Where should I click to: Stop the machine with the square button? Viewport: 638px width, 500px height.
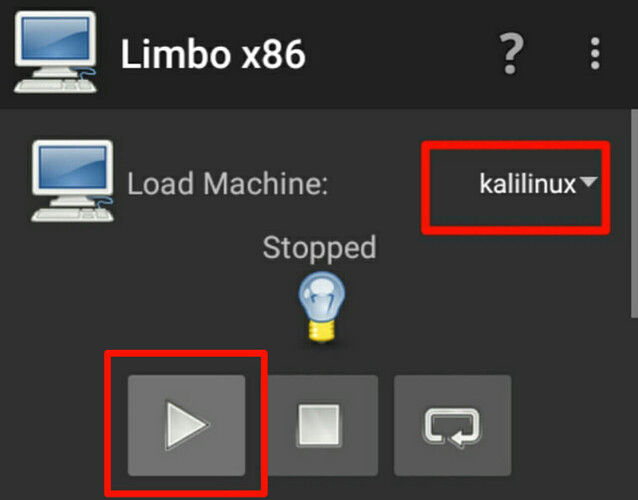(x=319, y=425)
